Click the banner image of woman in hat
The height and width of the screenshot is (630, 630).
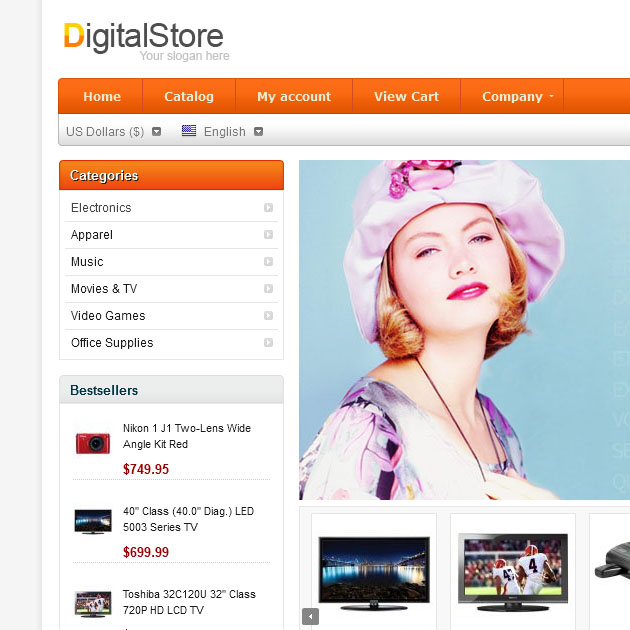464,330
